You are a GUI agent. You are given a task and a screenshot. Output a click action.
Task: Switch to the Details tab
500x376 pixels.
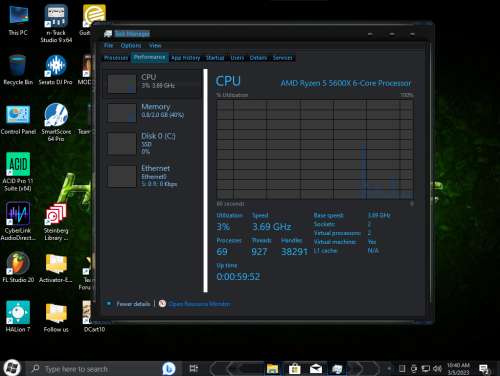(x=258, y=58)
